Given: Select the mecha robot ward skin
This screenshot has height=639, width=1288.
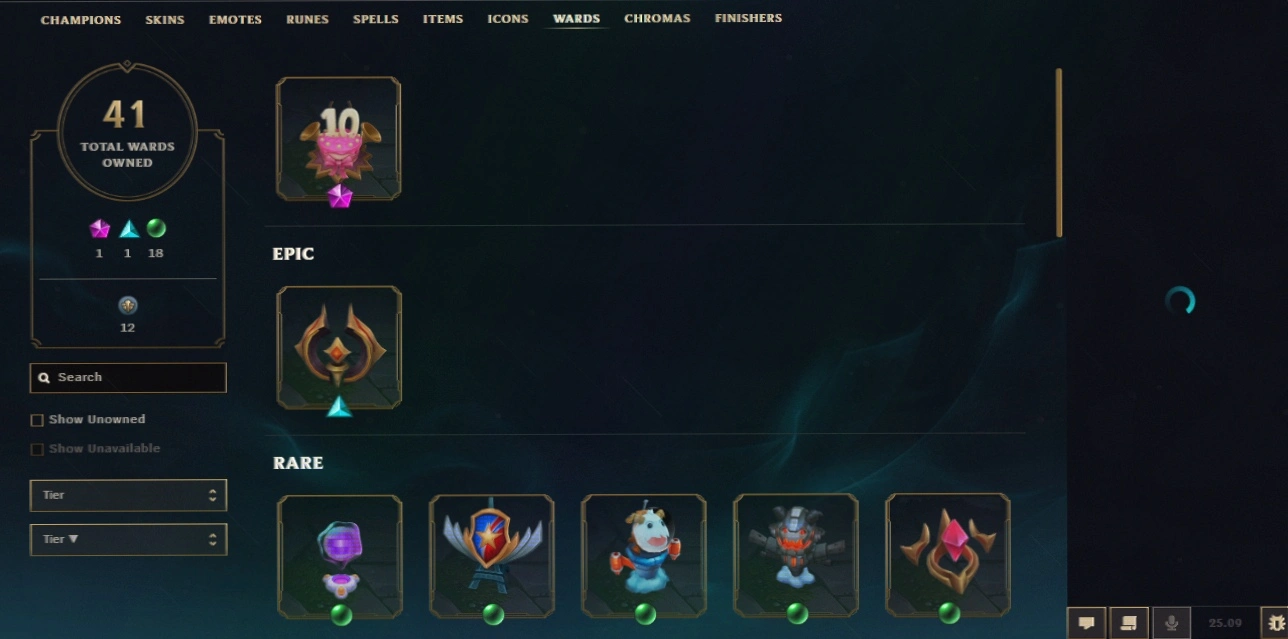Looking at the screenshot, I should 795,555.
